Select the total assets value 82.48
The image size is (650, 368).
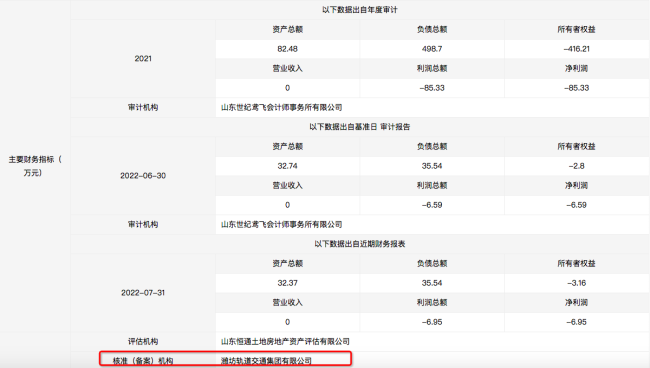point(287,49)
